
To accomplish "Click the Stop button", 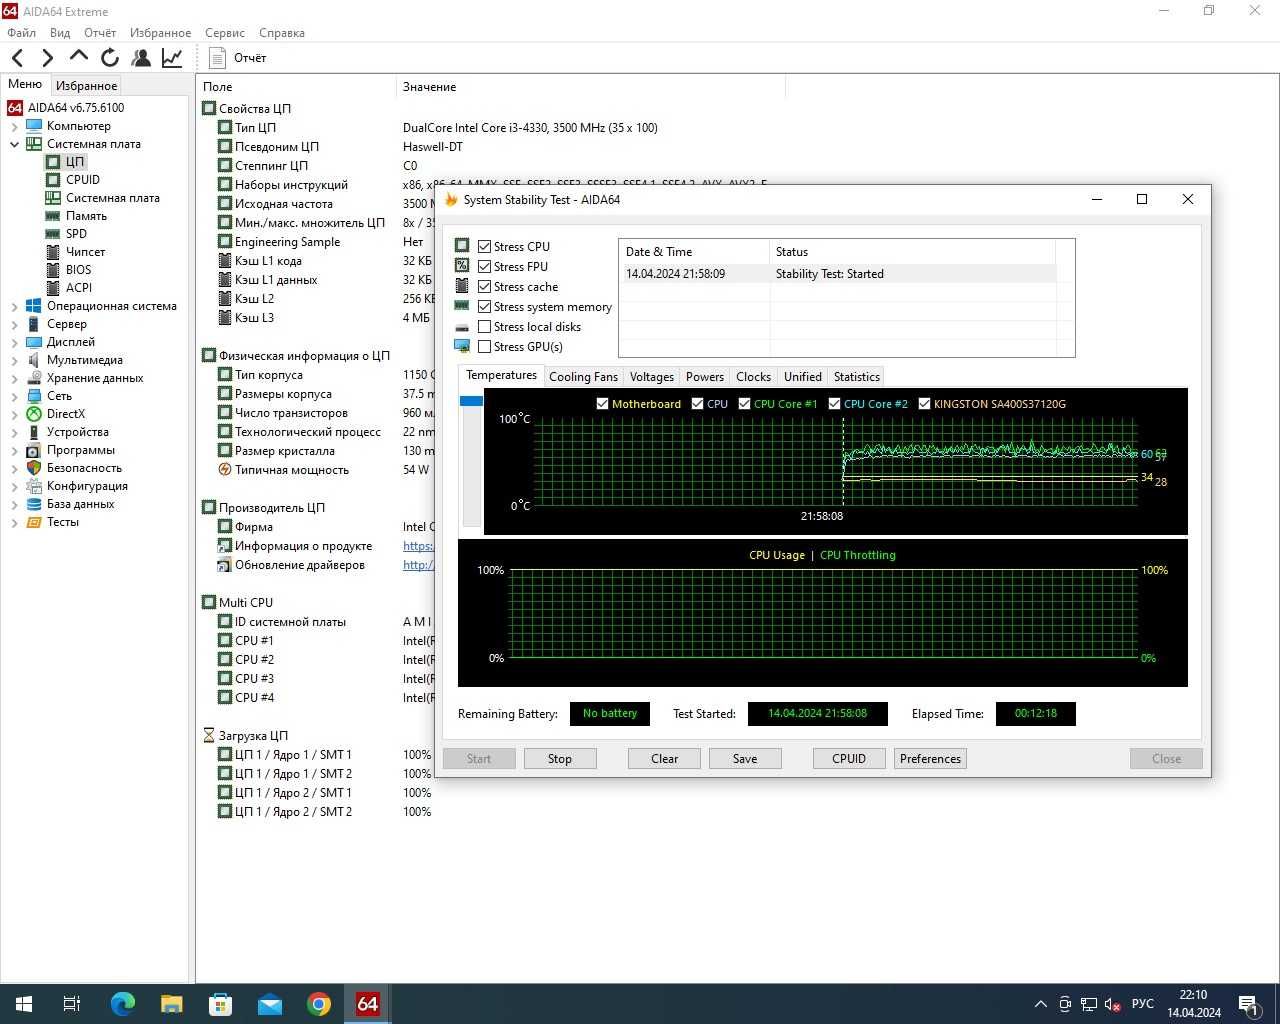I will tap(560, 759).
